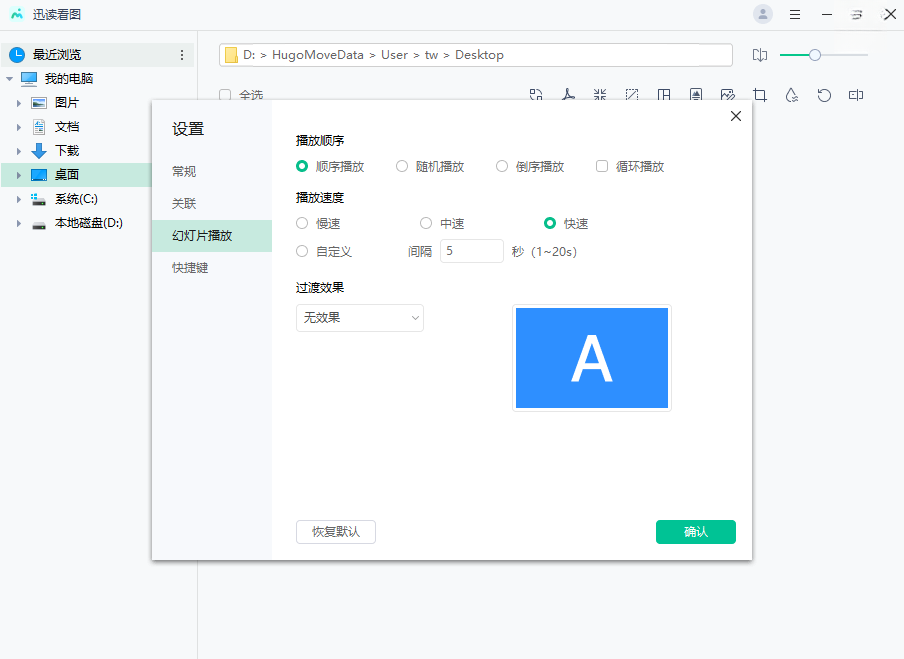Image resolution: width=904 pixels, height=659 pixels.
Task: Select 随机播放 radio button
Action: tap(402, 167)
